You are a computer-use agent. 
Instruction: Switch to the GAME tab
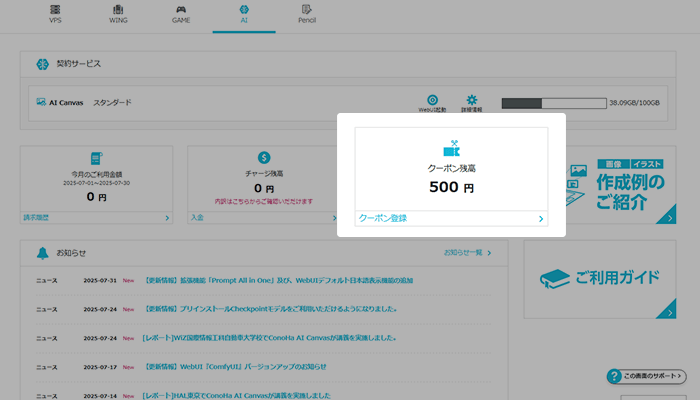point(181,15)
